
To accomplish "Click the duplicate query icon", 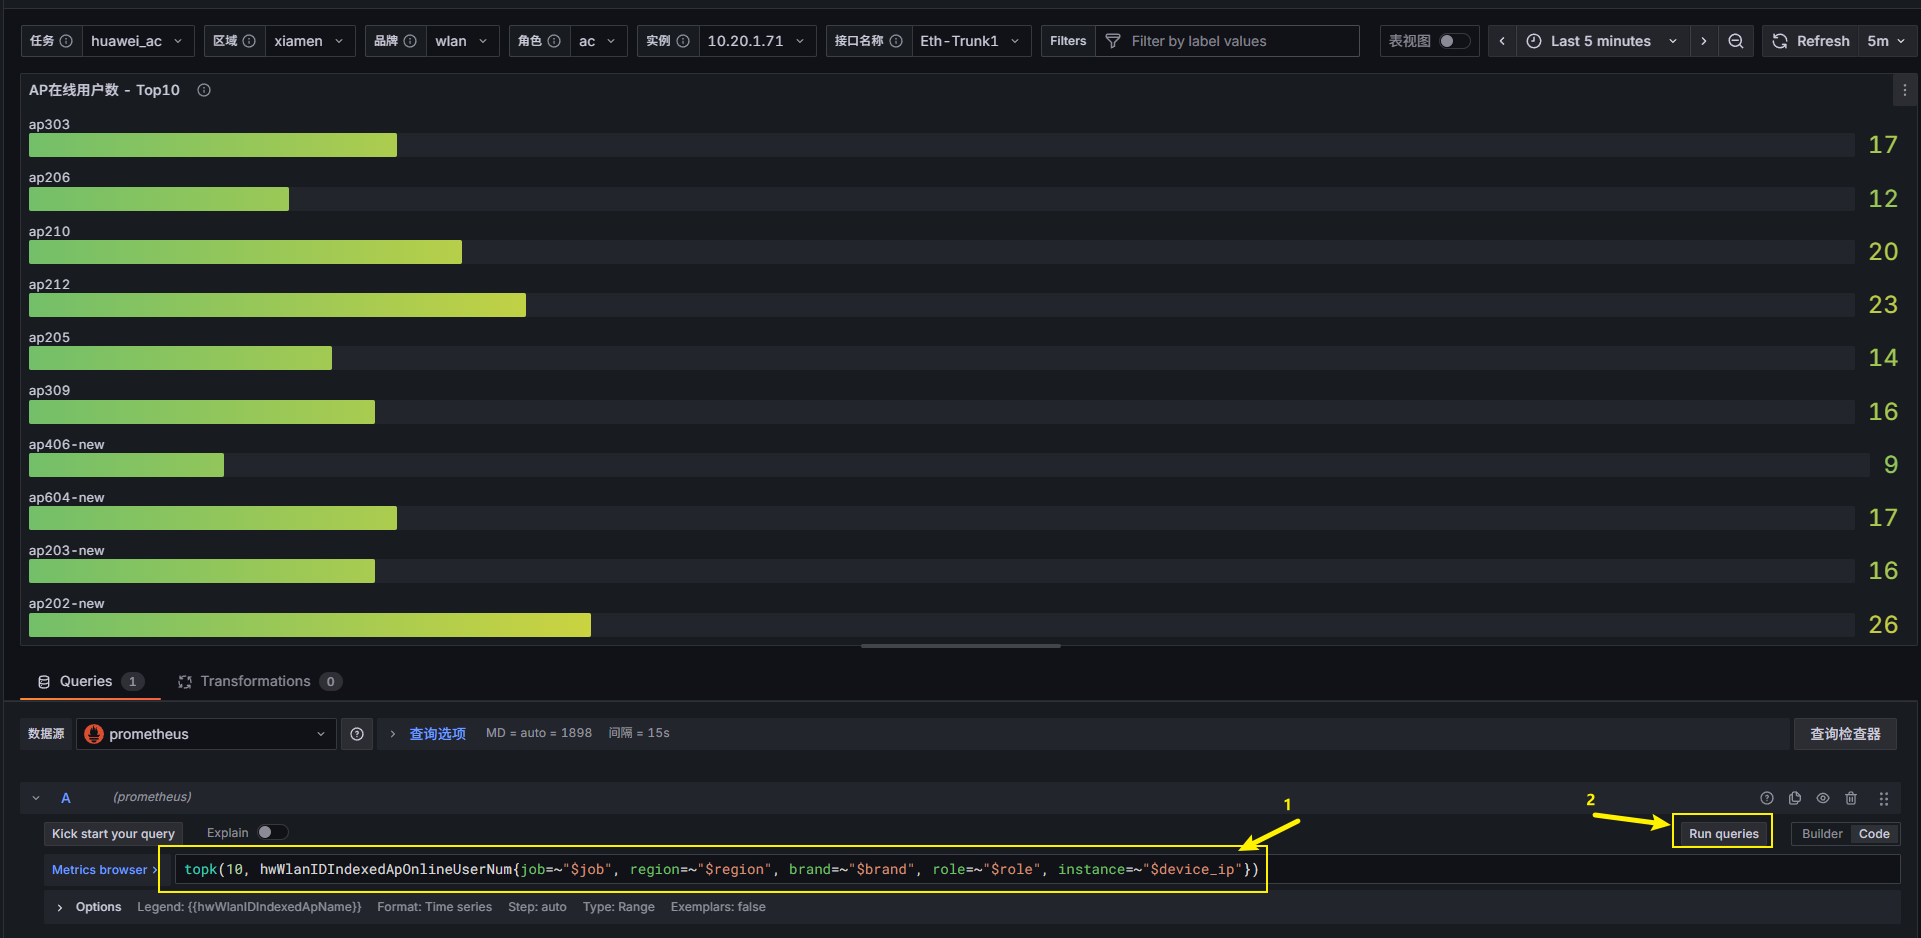I will point(1795,798).
